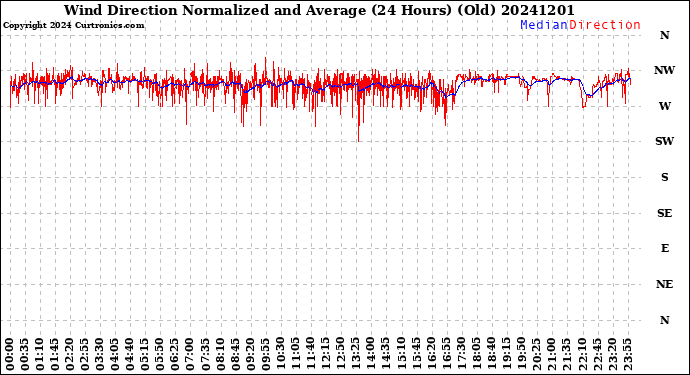Click the '02:20' time label
Screen dimensions: 690x375
(70, 354)
